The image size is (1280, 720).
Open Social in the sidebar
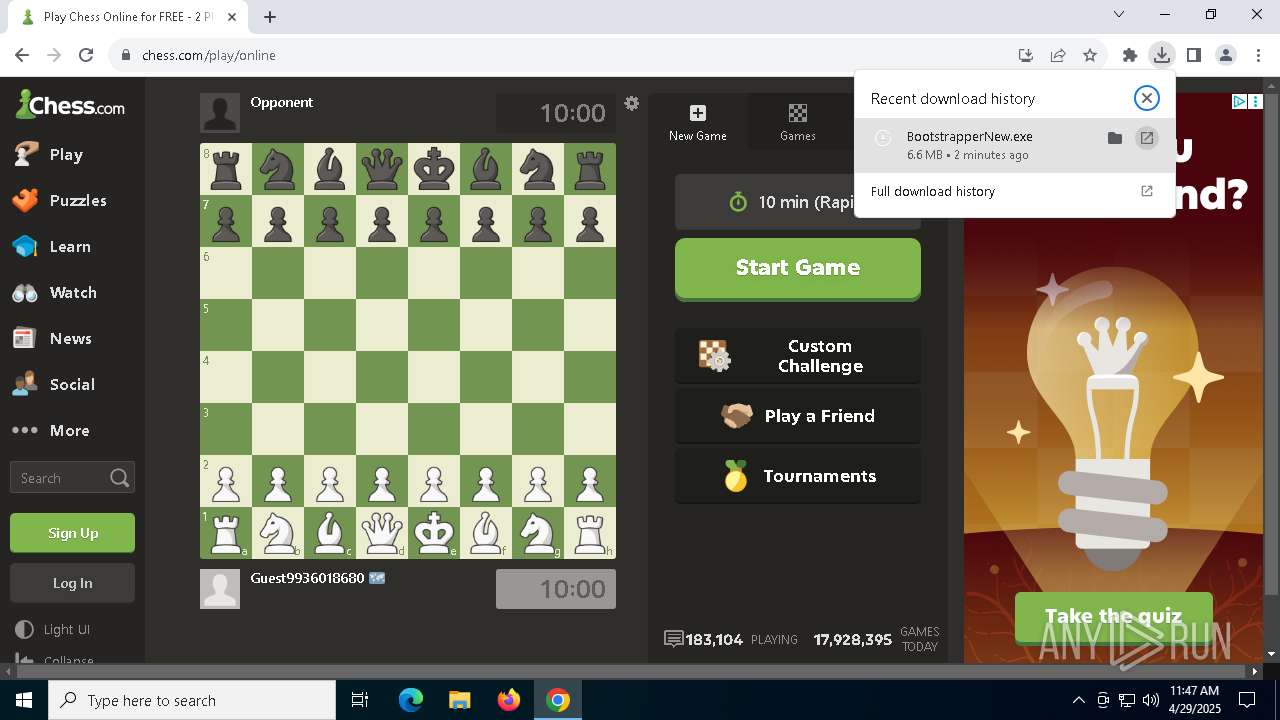[72, 384]
